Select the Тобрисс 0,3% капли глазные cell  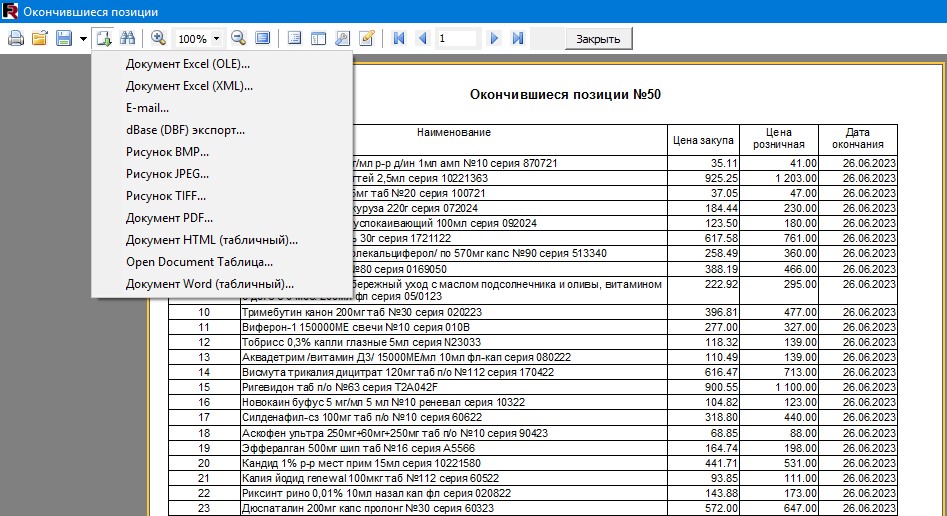454,343
